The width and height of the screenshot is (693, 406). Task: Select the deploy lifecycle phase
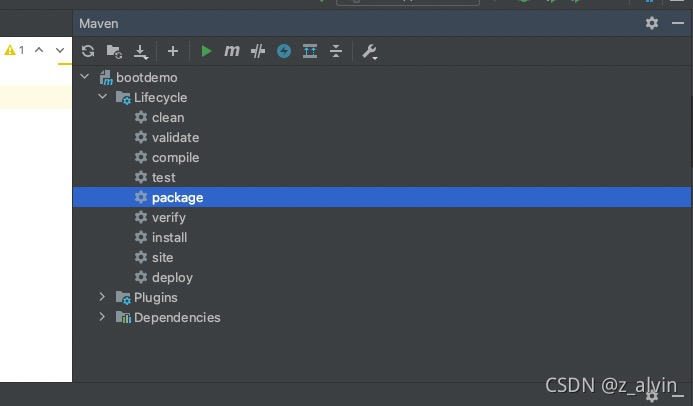pos(172,278)
